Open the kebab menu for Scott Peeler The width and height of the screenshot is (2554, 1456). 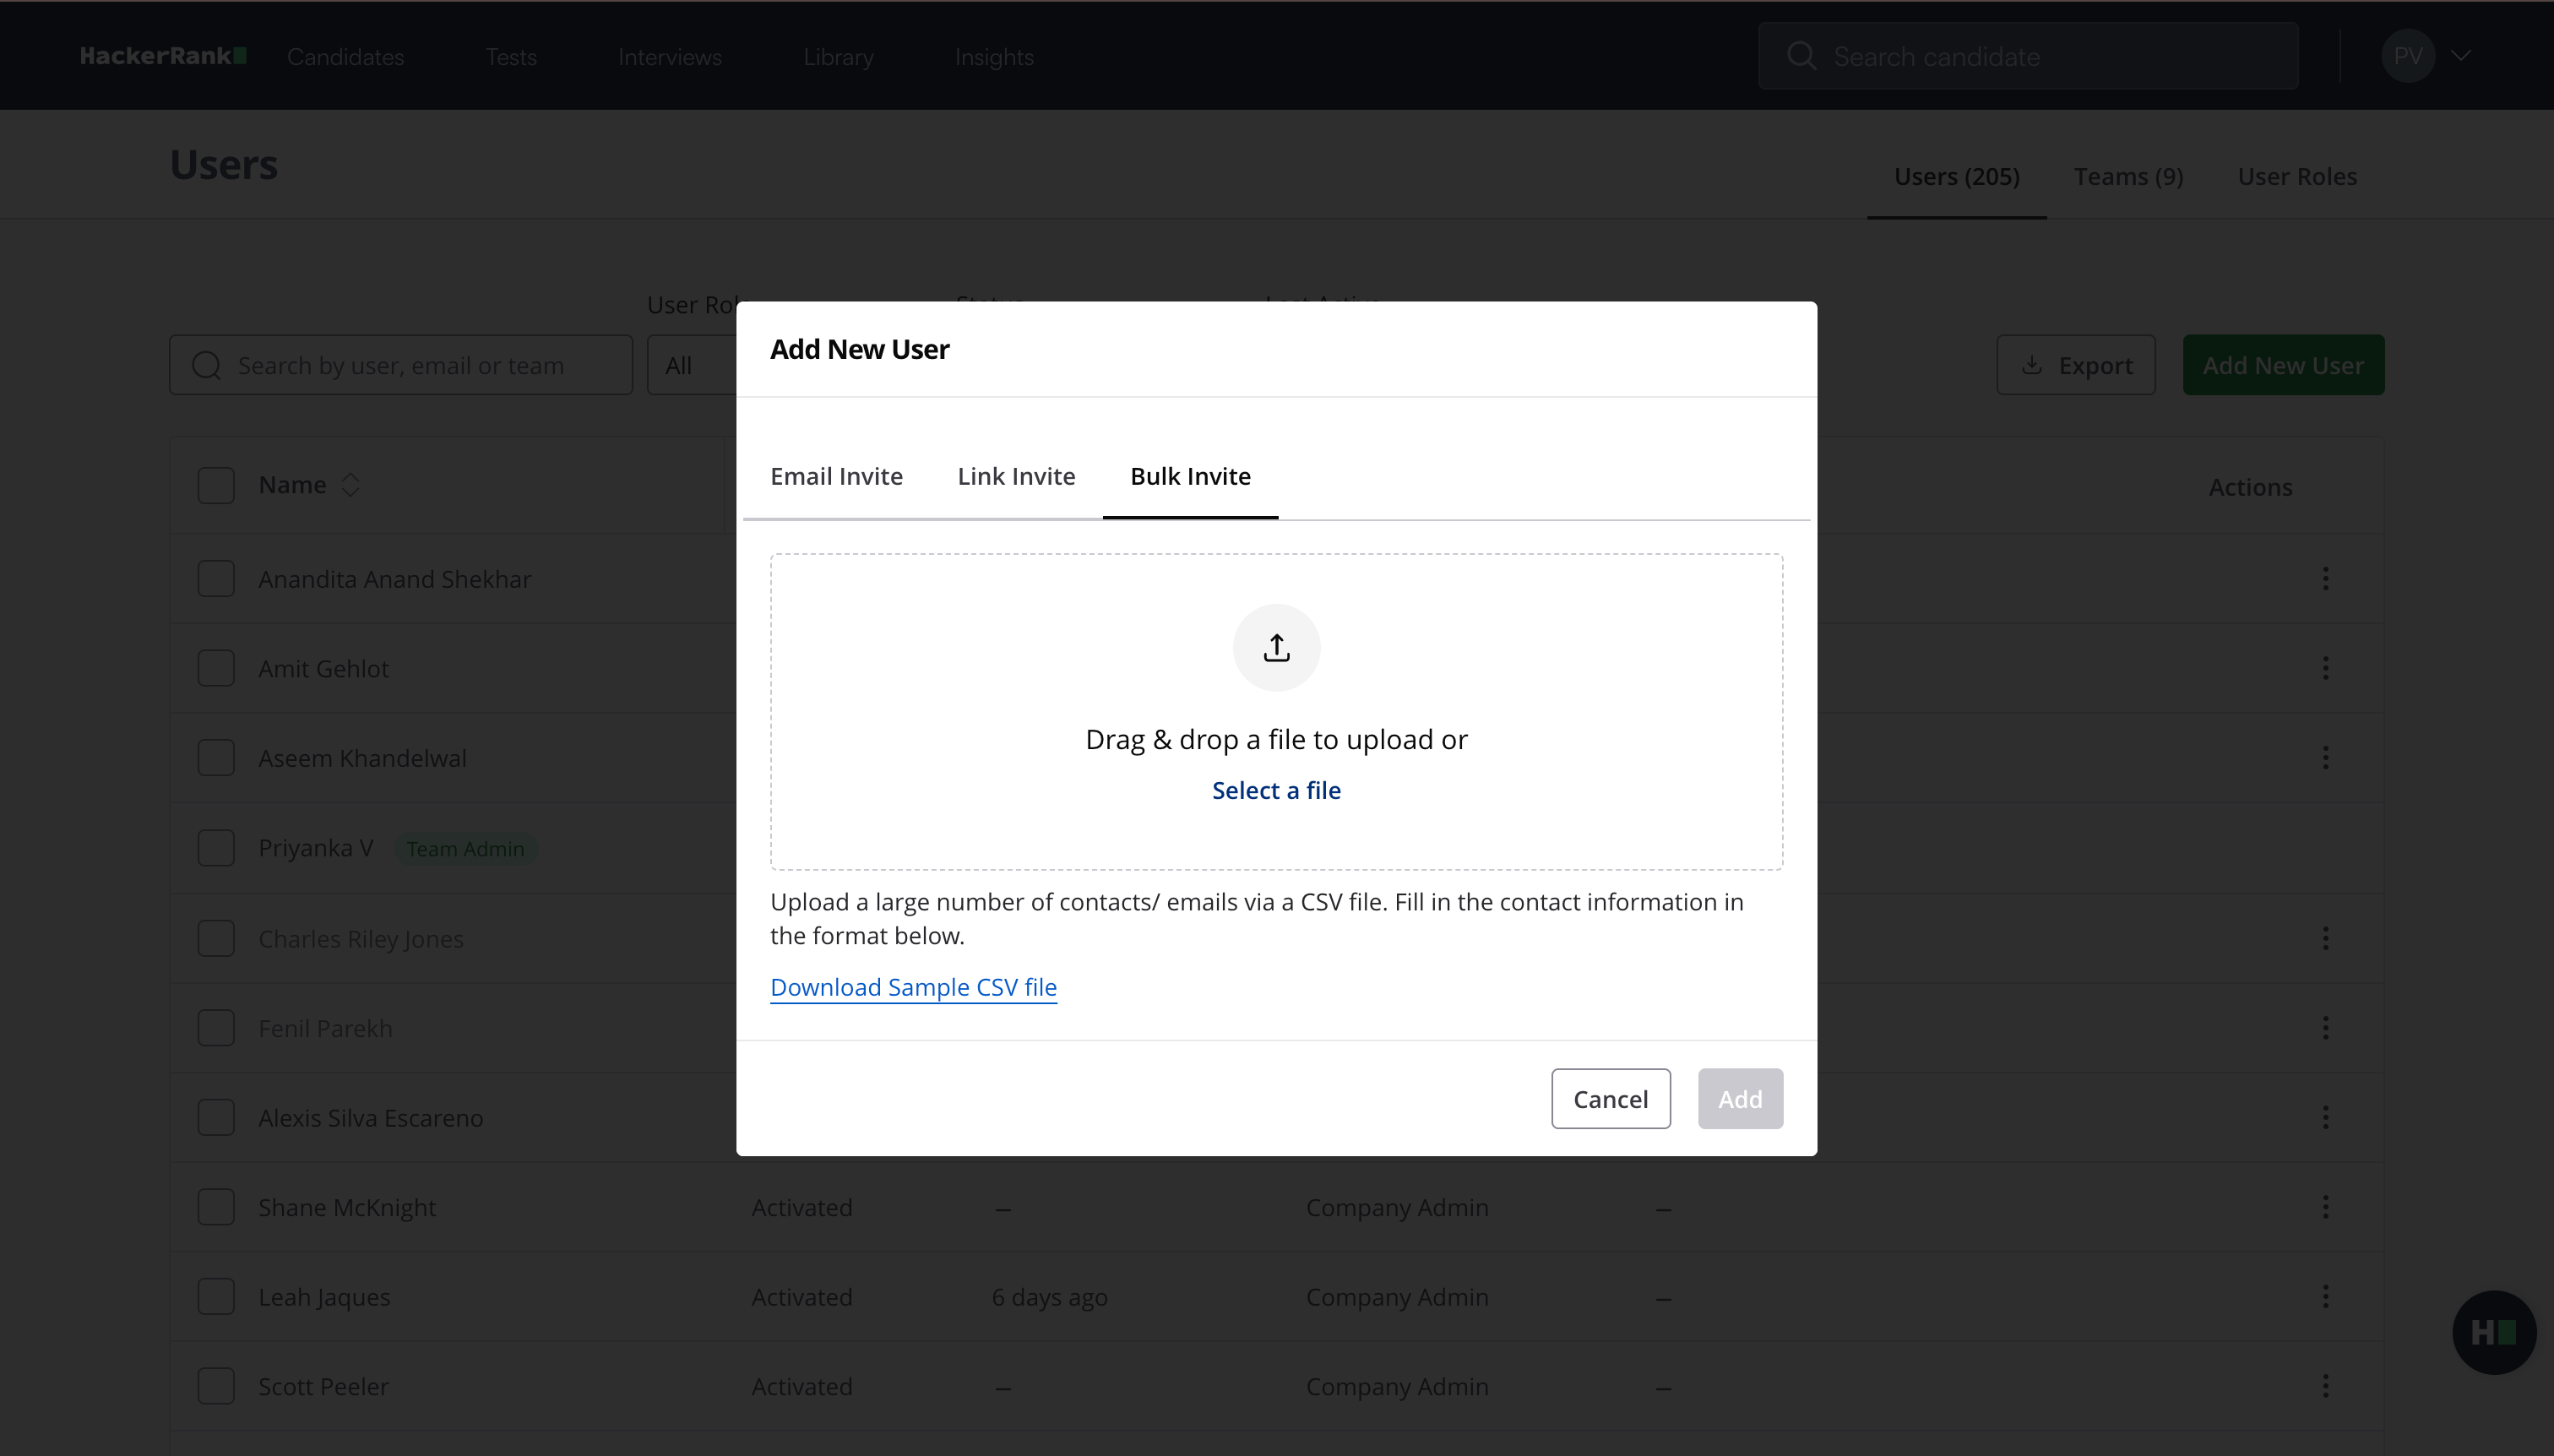2325,1386
